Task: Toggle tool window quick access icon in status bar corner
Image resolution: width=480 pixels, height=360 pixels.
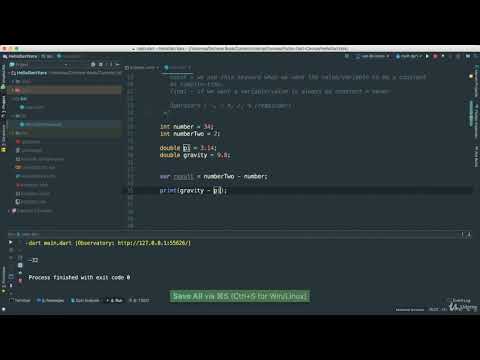Action: (4, 309)
